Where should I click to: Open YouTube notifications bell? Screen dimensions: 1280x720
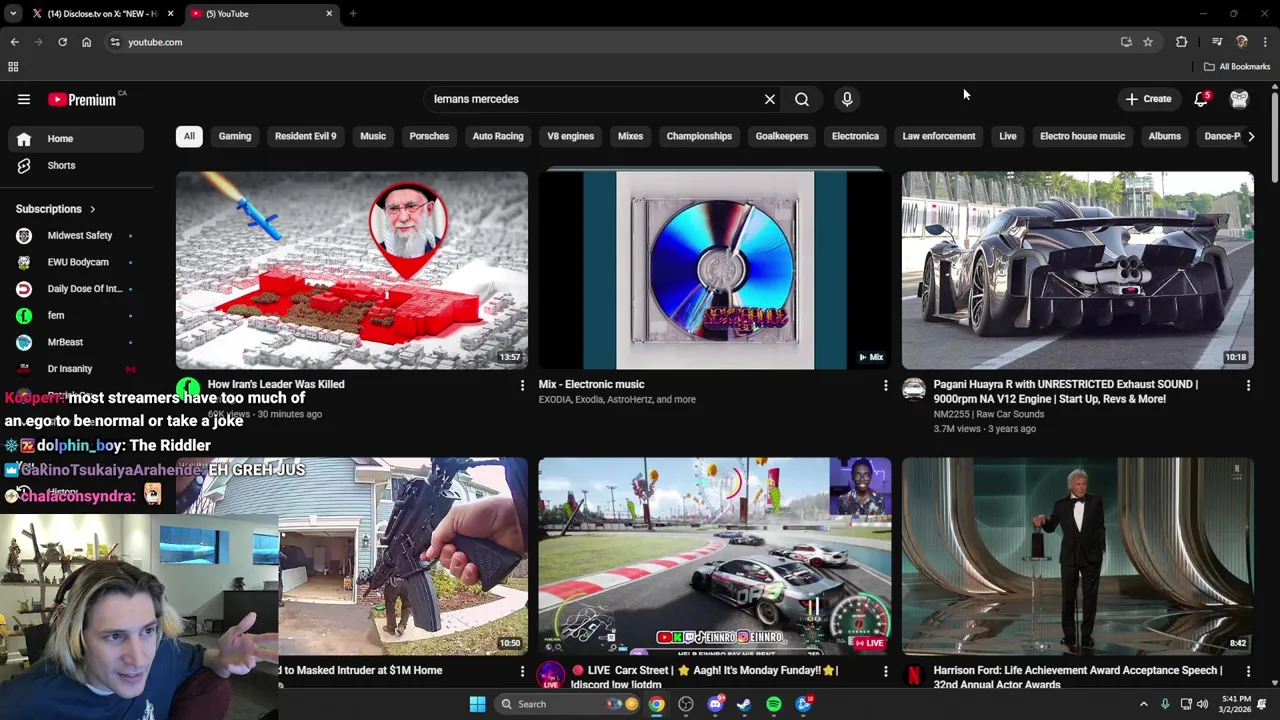[x=1201, y=99]
